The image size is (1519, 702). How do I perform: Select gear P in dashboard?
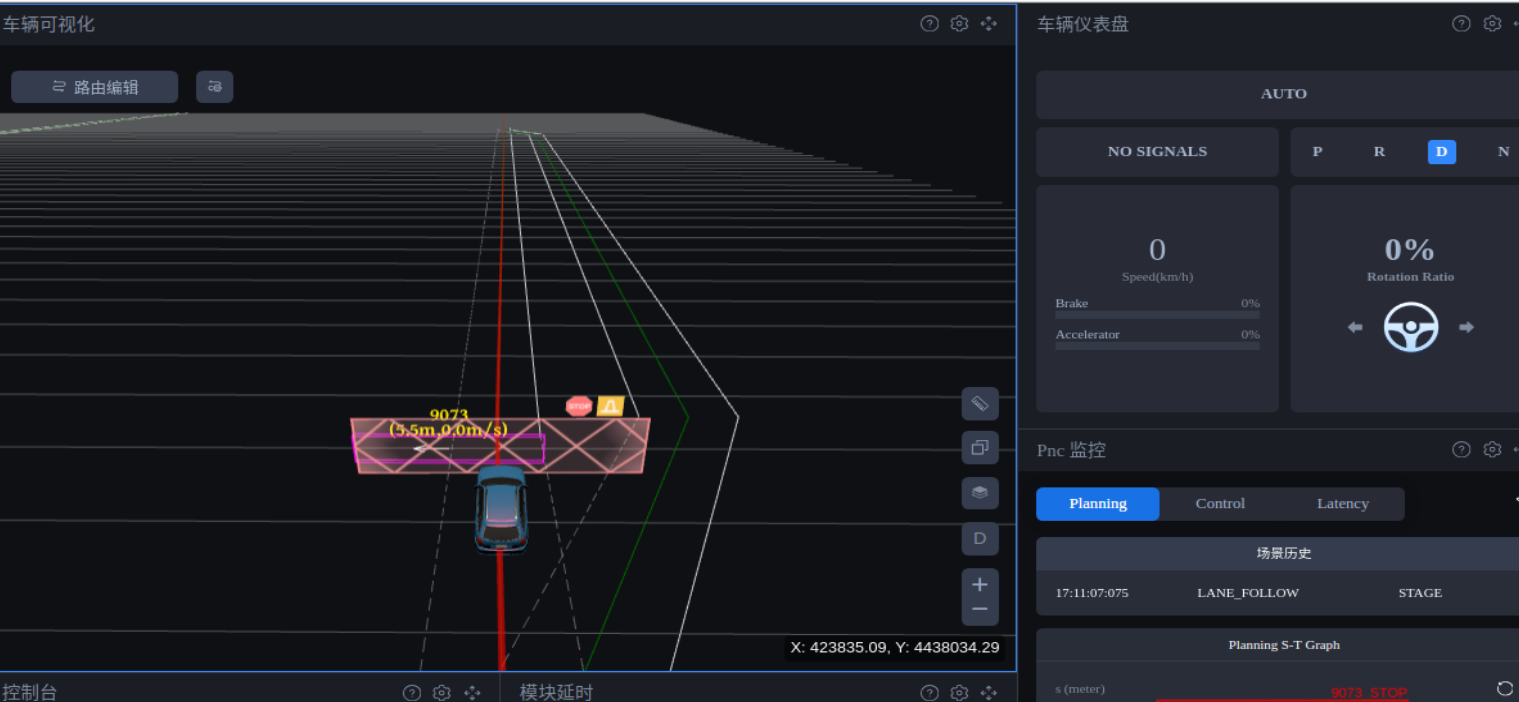[1317, 152]
